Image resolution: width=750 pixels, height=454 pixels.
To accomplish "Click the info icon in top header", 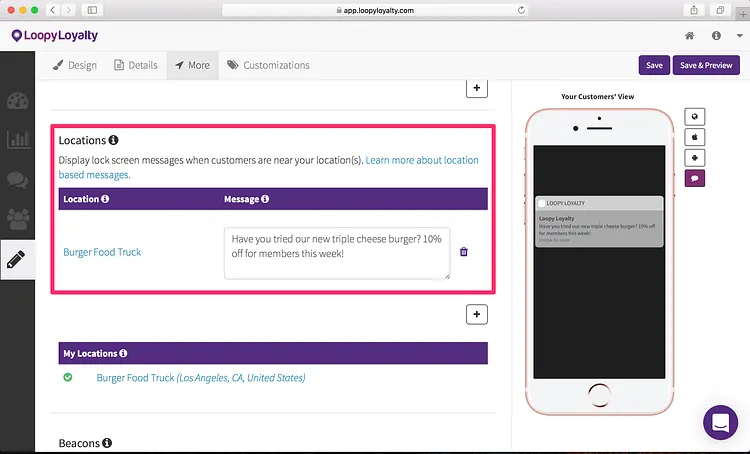I will click(716, 35).
